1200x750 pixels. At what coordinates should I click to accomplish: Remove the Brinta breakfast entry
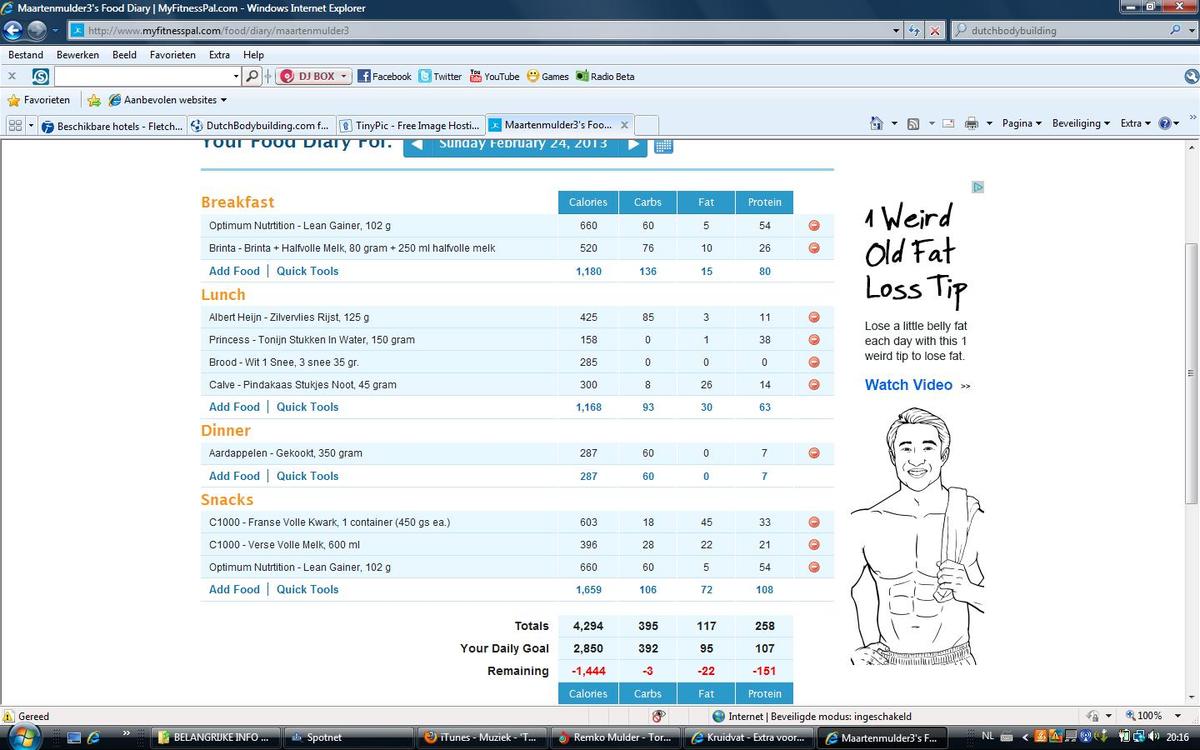pos(813,248)
